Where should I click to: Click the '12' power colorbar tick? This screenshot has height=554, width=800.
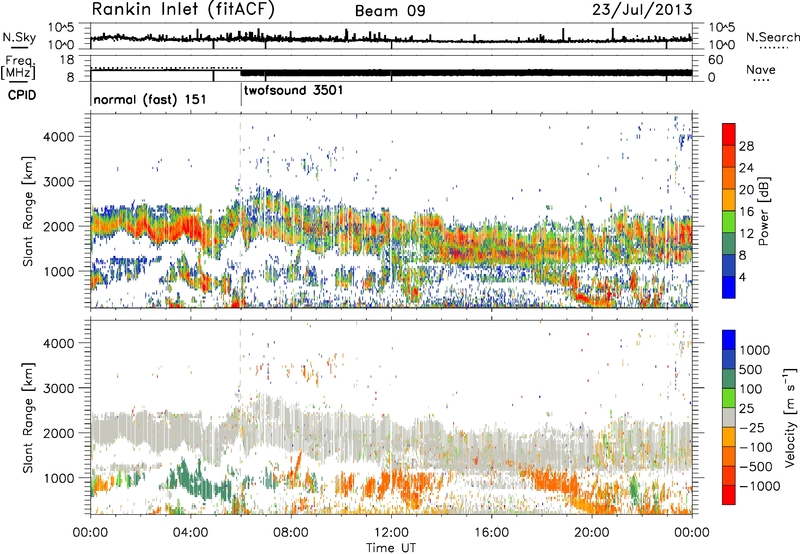click(746, 234)
